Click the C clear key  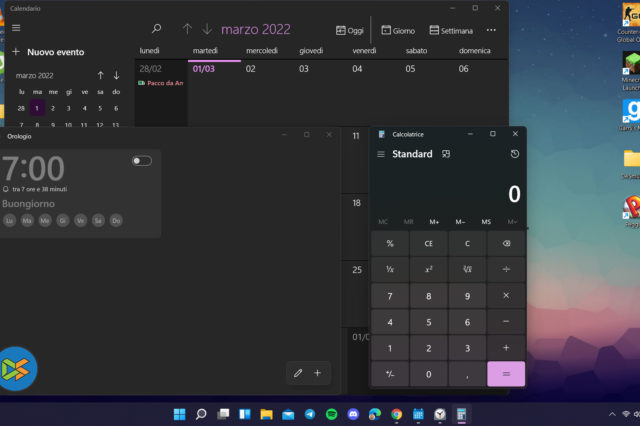467,244
